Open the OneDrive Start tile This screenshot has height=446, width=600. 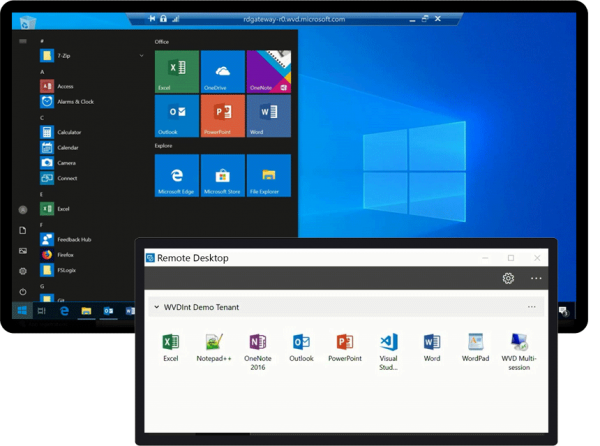coord(223,72)
